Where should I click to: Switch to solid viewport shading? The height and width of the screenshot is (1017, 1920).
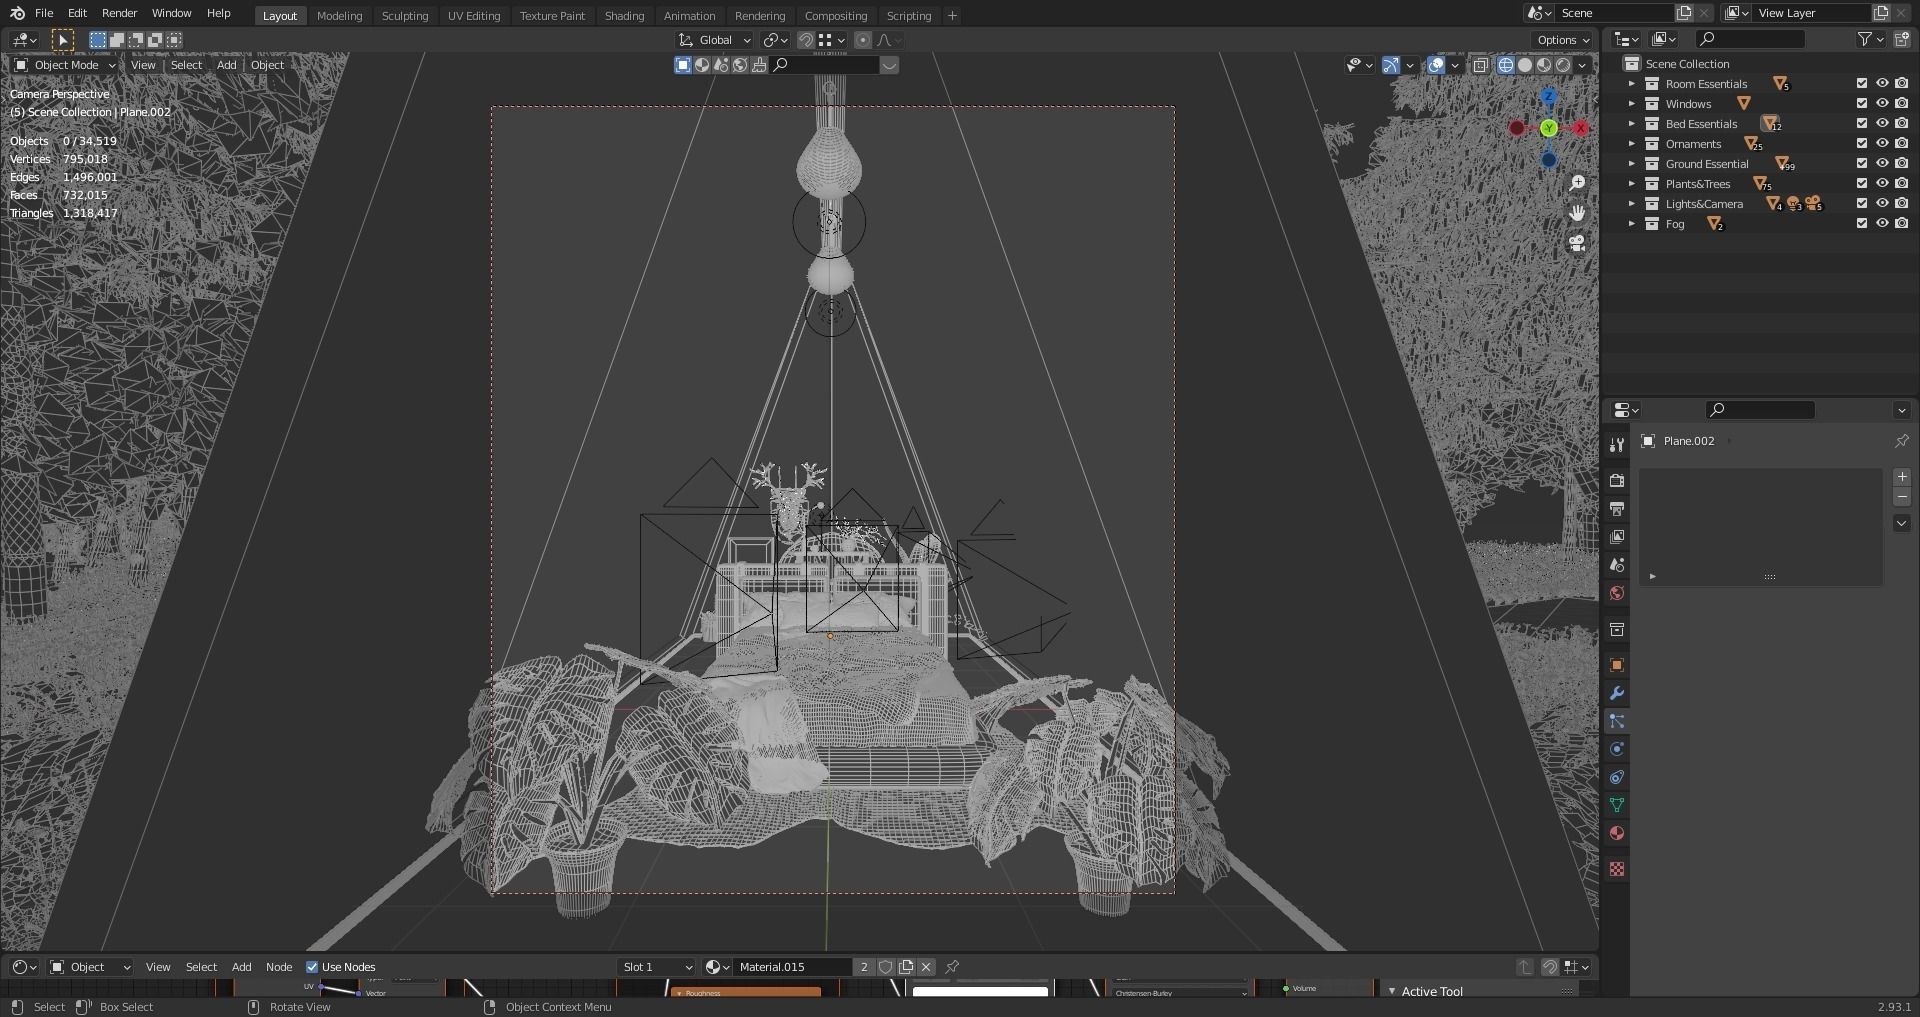tap(1525, 65)
